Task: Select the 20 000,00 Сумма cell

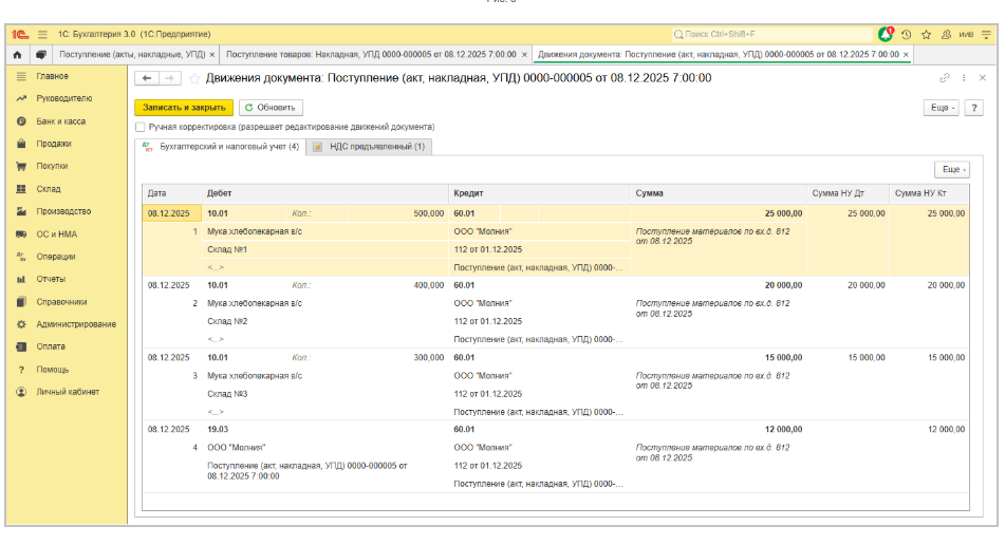Action: point(718,286)
